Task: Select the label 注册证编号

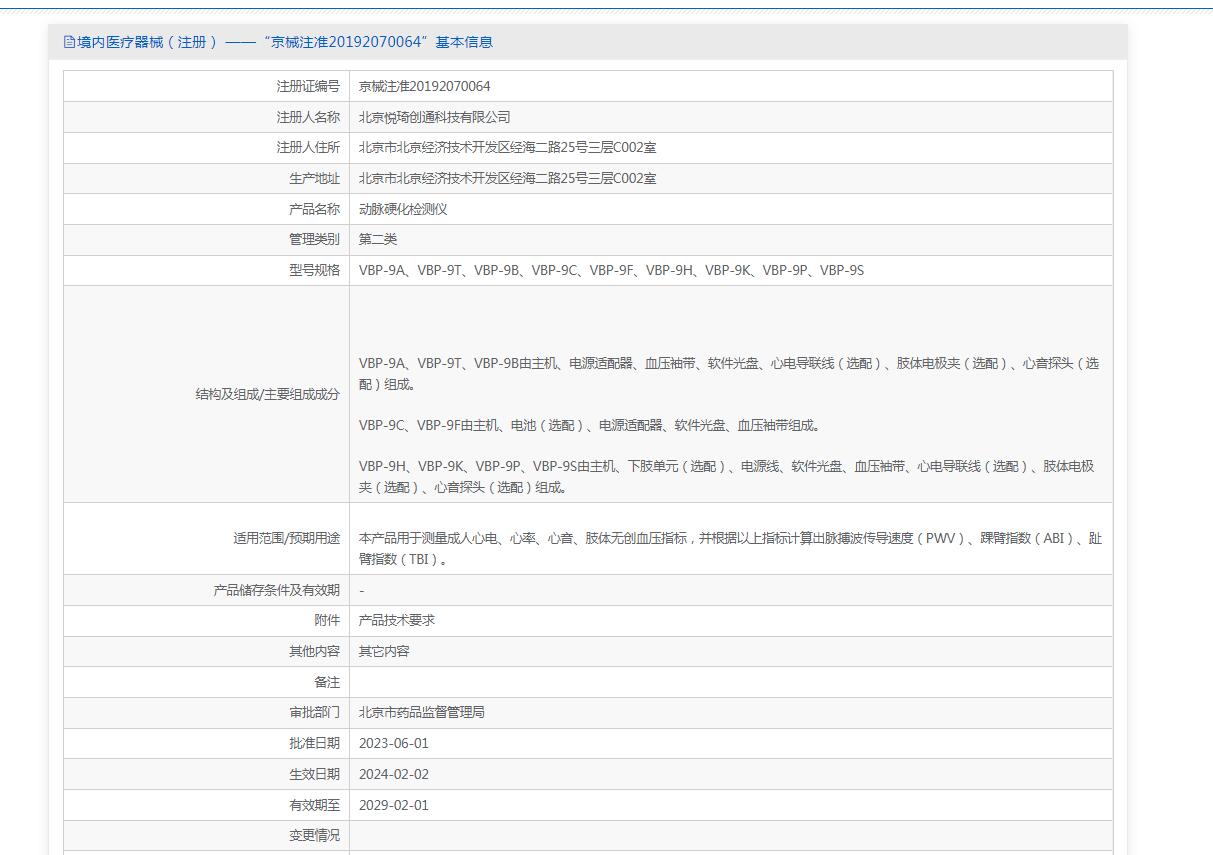Action: [x=308, y=86]
